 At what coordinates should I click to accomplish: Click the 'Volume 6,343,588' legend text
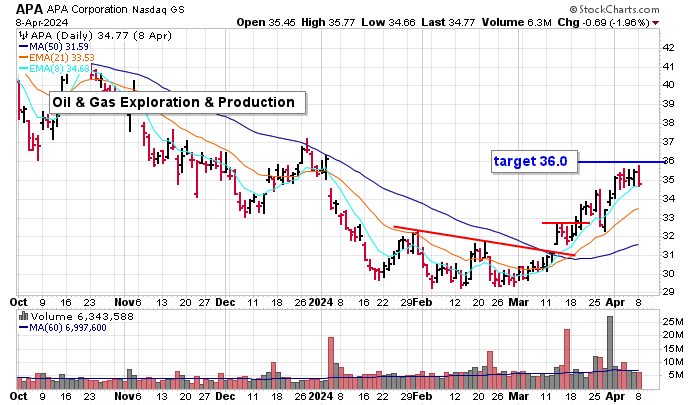82,317
